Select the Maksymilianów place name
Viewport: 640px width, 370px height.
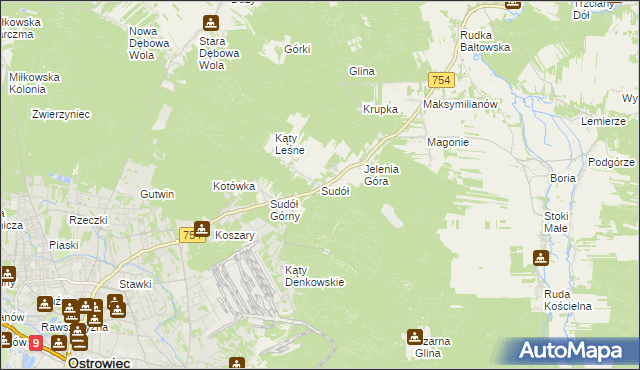pos(460,104)
